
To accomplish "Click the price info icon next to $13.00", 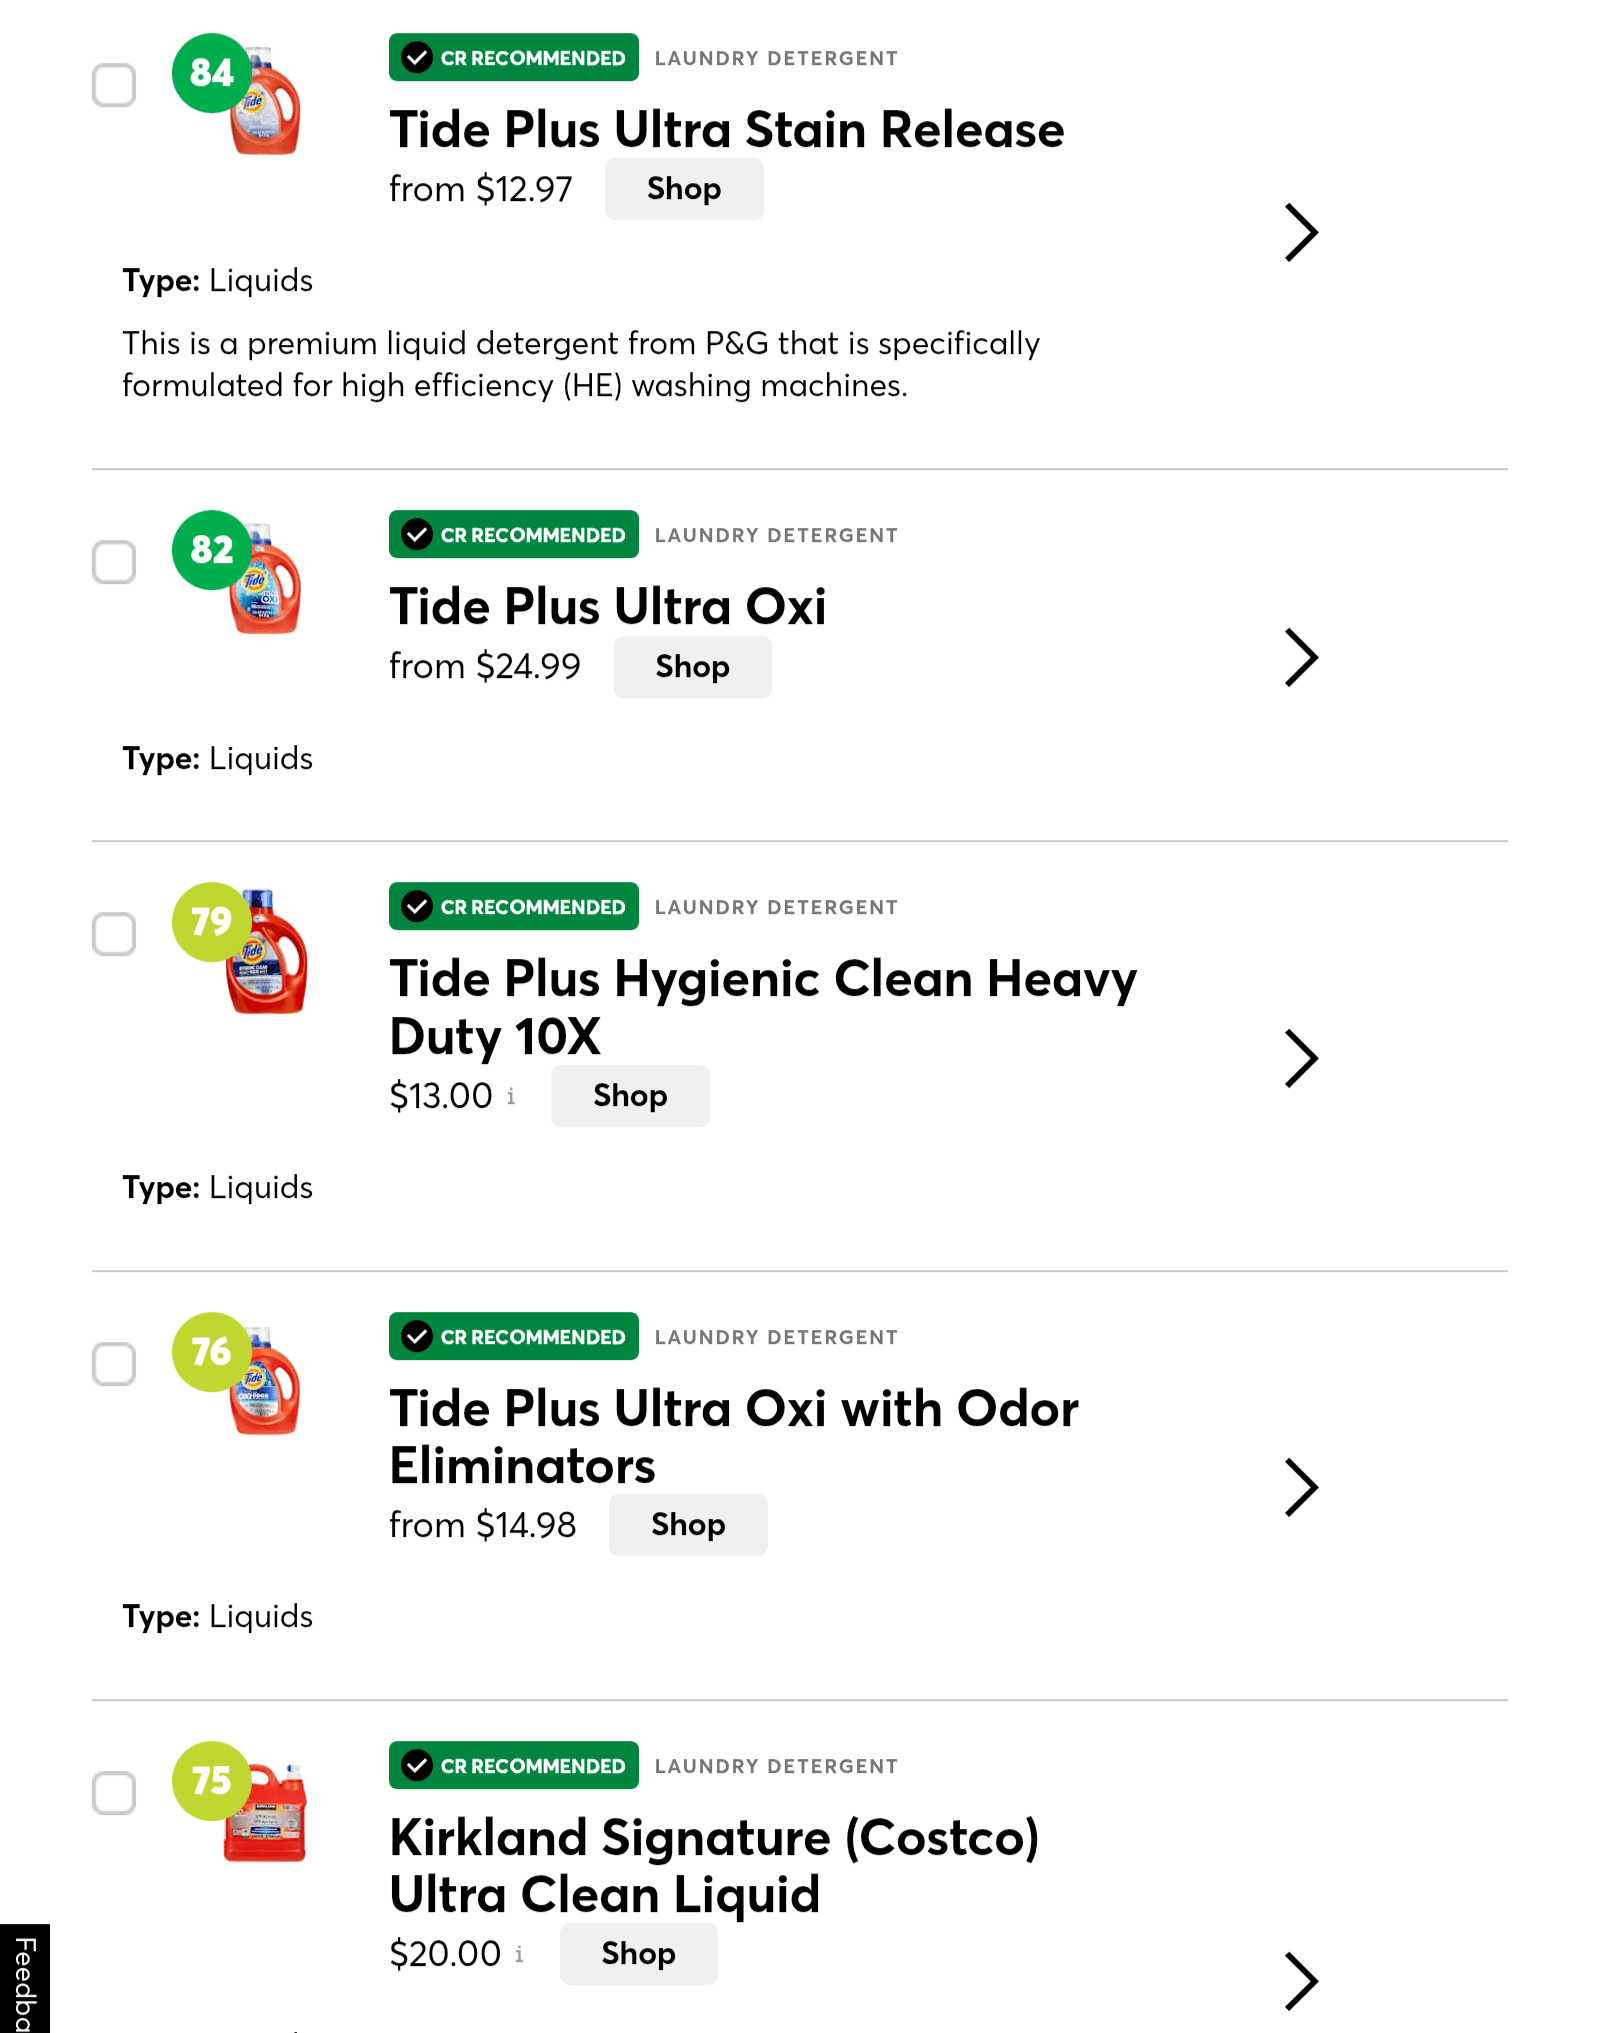I will coord(511,1096).
